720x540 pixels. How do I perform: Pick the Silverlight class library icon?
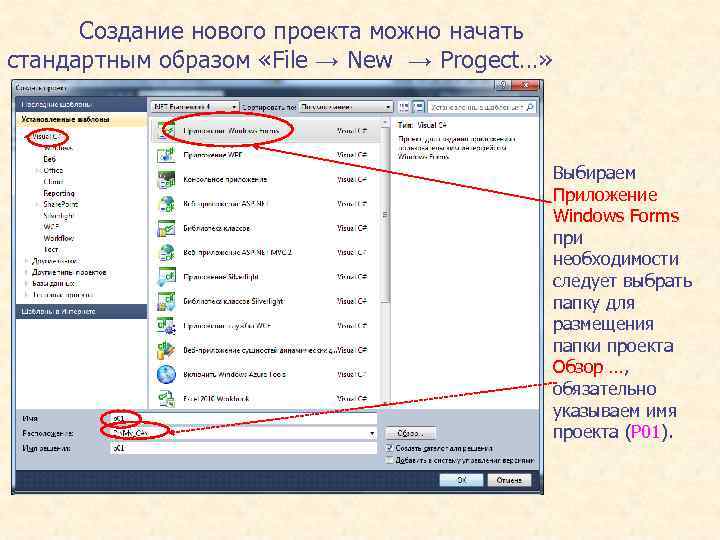(166, 301)
